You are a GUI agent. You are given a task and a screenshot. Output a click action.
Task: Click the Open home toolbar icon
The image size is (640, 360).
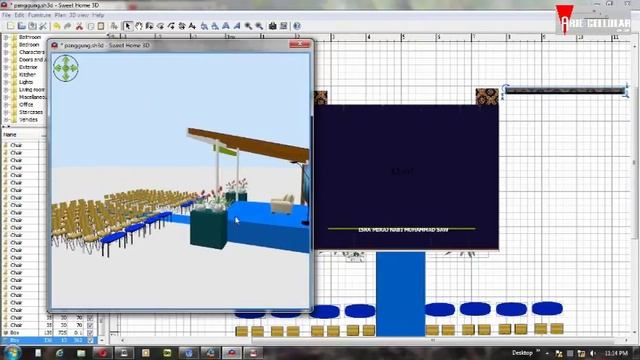click(x=22, y=26)
